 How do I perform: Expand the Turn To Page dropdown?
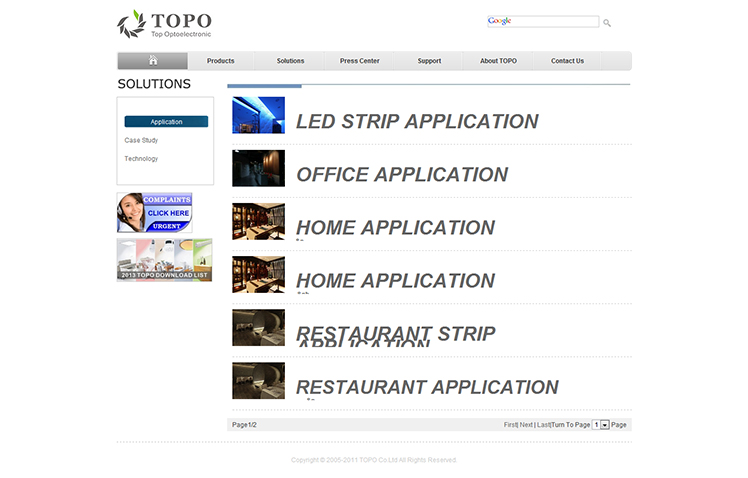[x=605, y=425]
